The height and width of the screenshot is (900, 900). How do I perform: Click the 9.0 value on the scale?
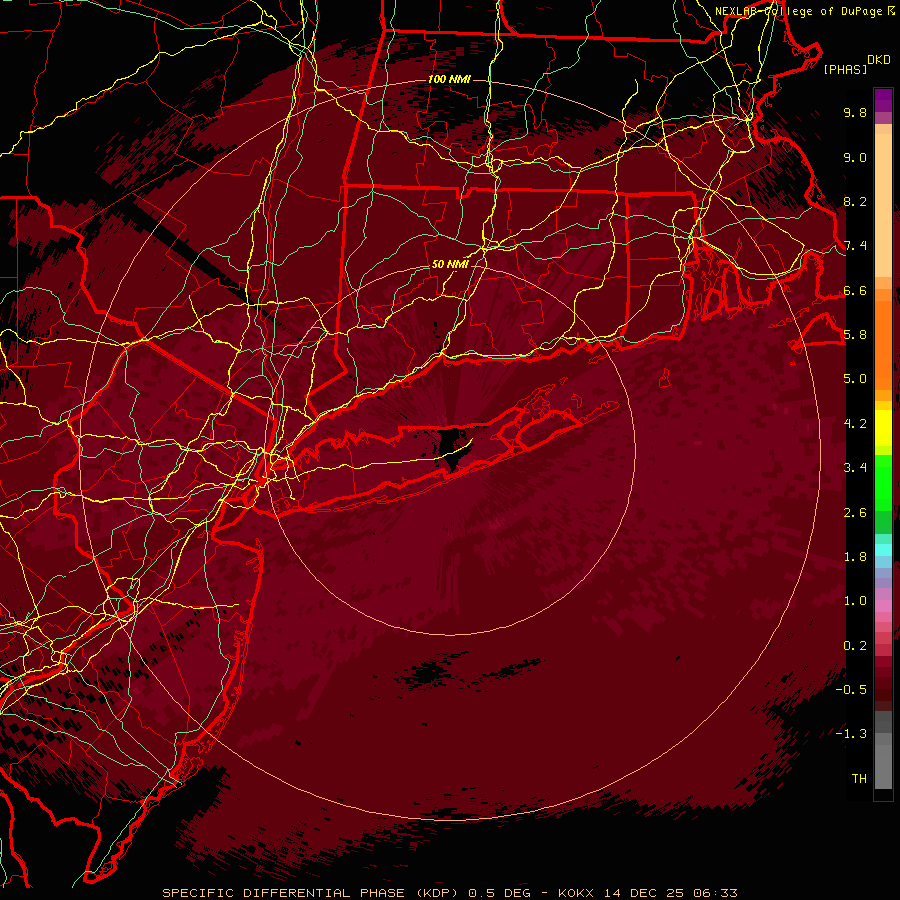pos(855,157)
